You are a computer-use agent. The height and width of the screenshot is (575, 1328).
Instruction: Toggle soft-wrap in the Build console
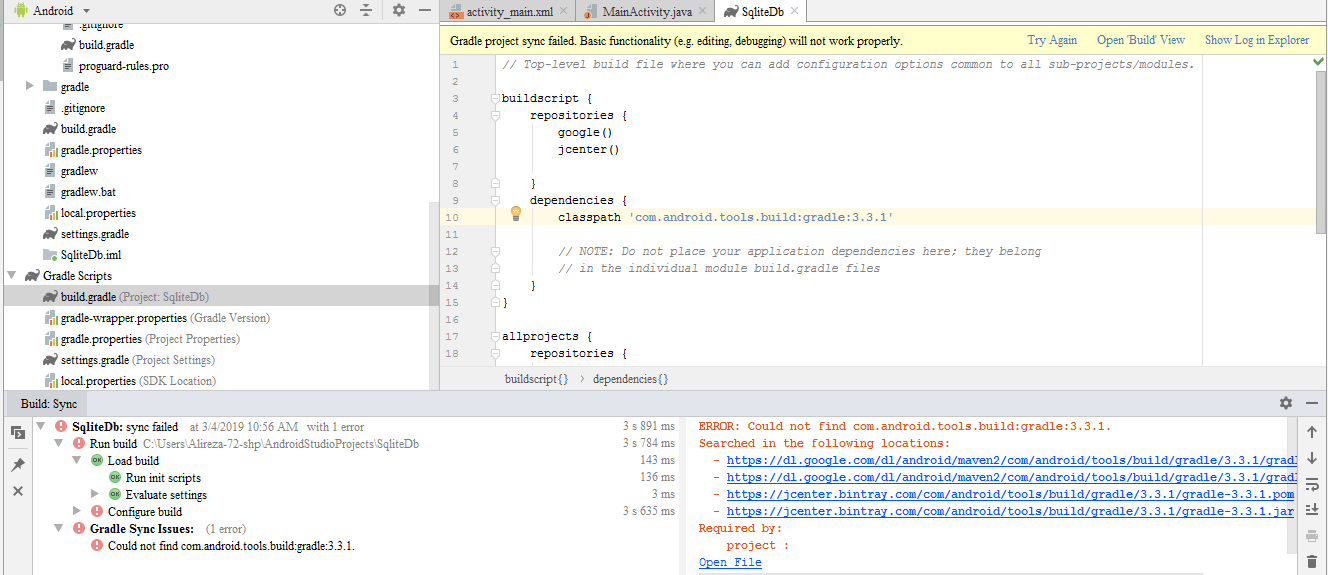click(1312, 484)
